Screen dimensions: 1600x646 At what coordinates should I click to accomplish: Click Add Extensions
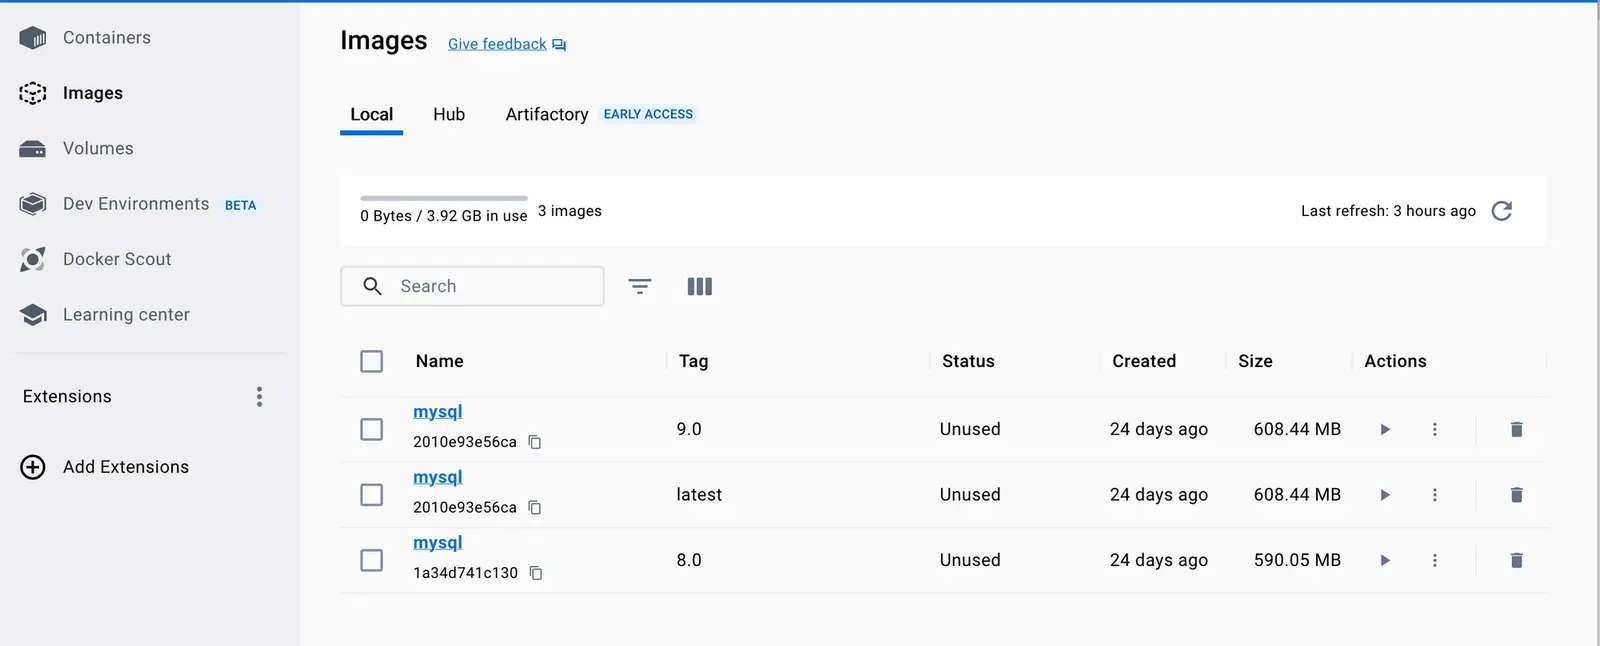tap(125, 466)
